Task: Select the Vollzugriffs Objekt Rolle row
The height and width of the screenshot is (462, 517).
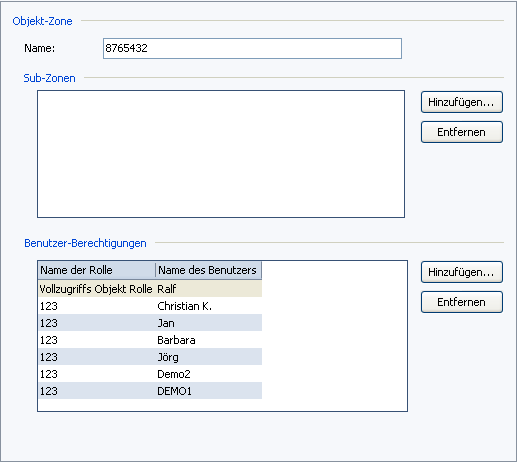Action: tap(150, 289)
